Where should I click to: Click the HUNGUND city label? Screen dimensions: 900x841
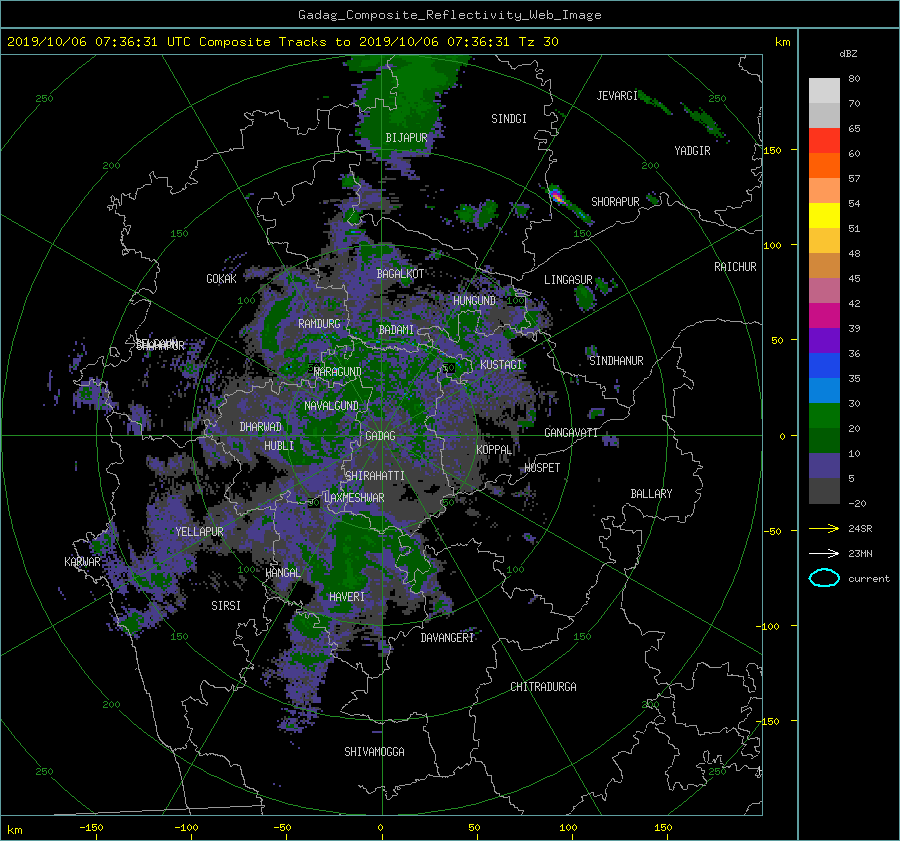[474, 301]
